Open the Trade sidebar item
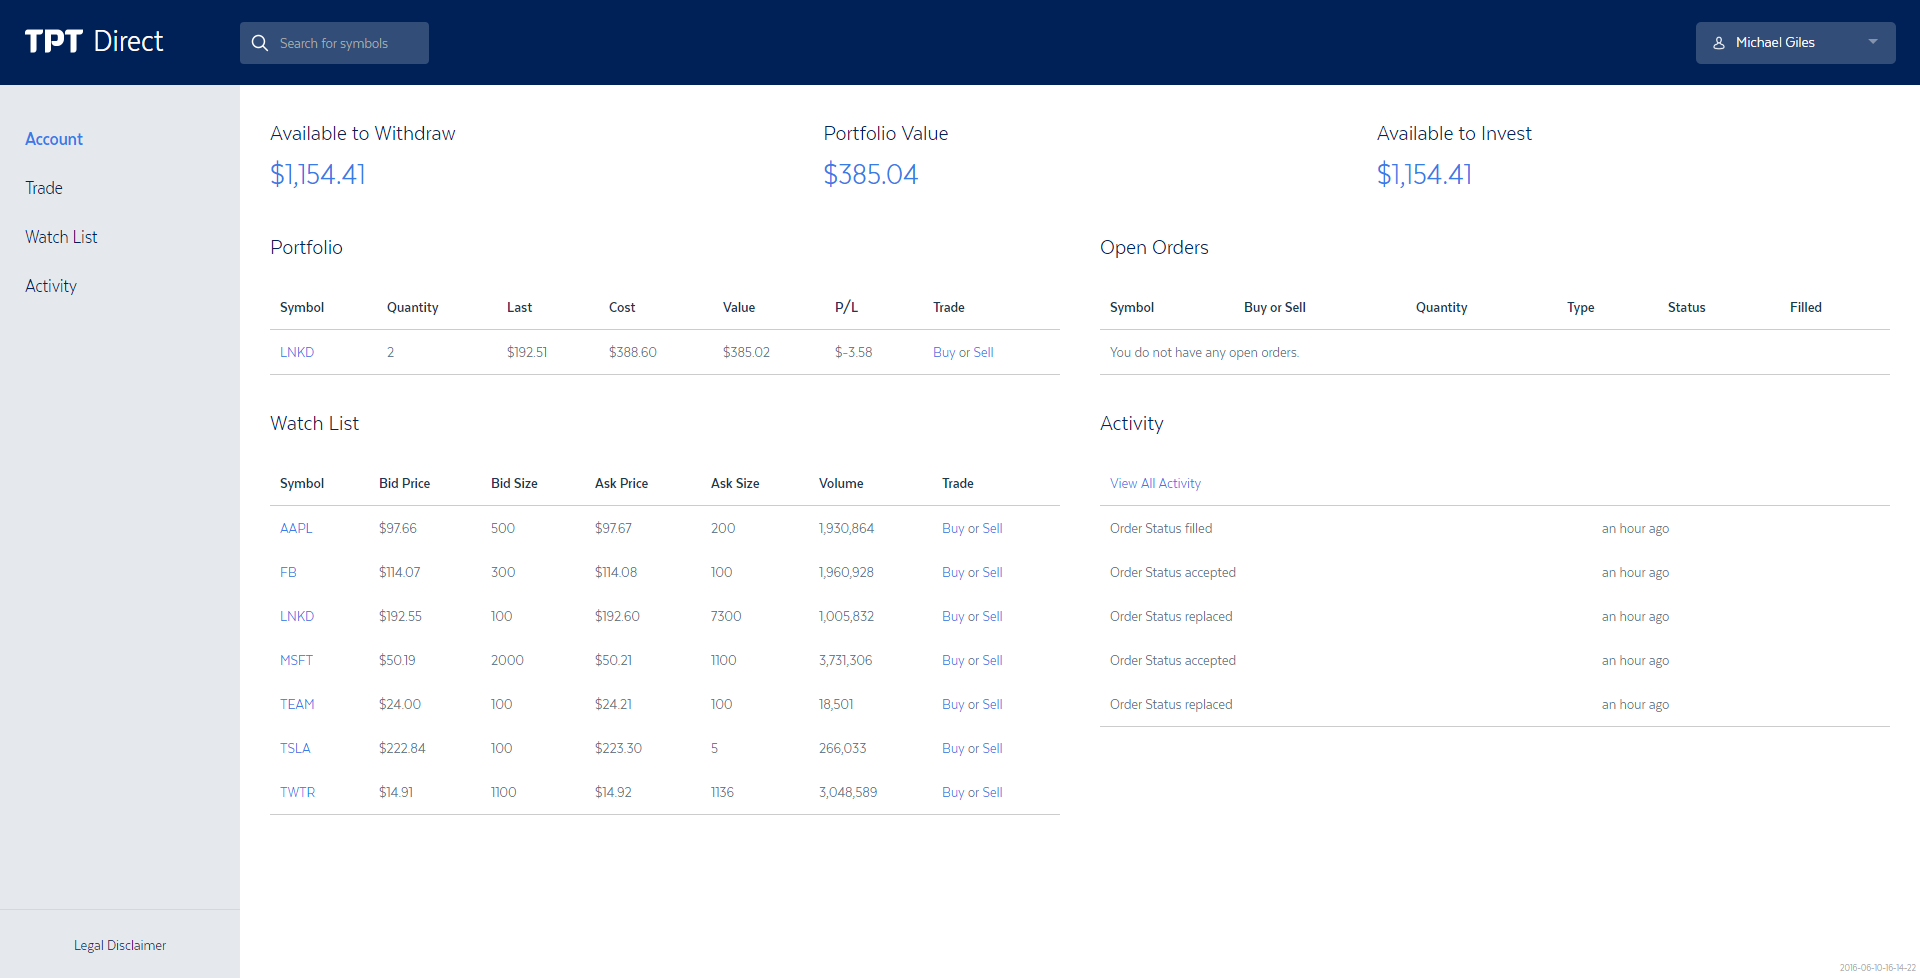The height and width of the screenshot is (978, 1920). tap(44, 188)
